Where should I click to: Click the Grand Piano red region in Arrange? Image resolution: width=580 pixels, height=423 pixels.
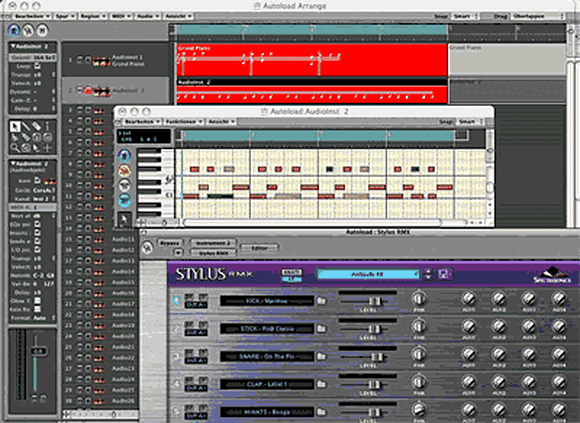[312, 60]
